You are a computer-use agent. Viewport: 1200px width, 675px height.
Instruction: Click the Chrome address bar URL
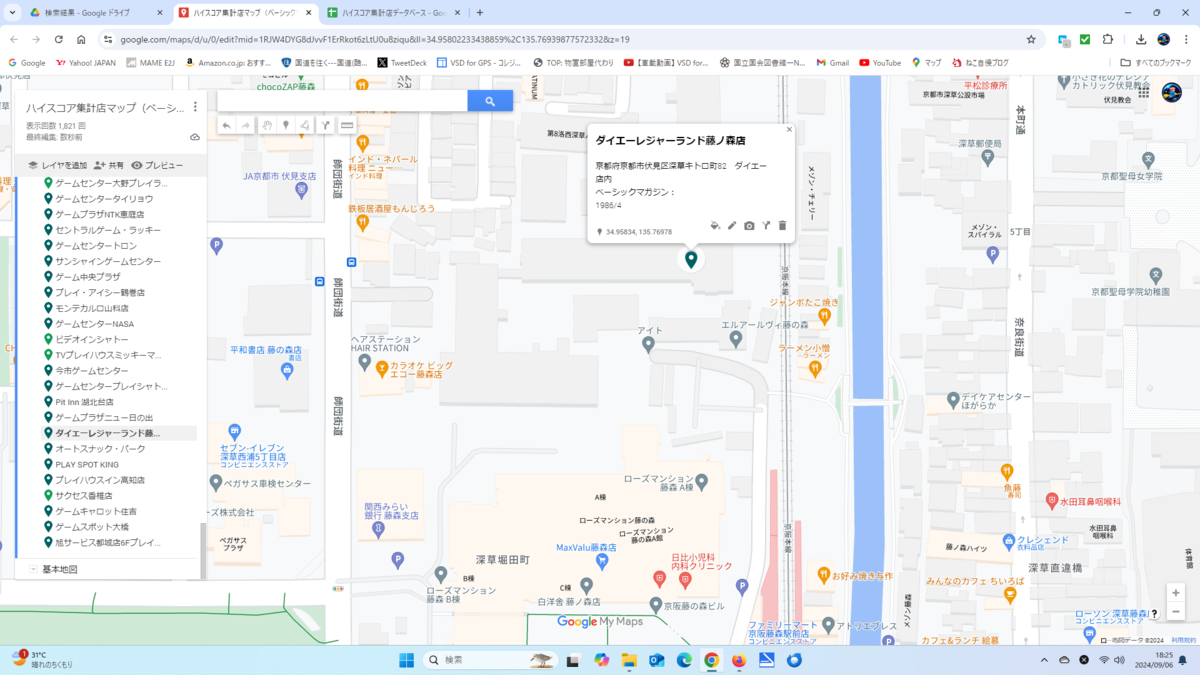[x=375, y=39]
